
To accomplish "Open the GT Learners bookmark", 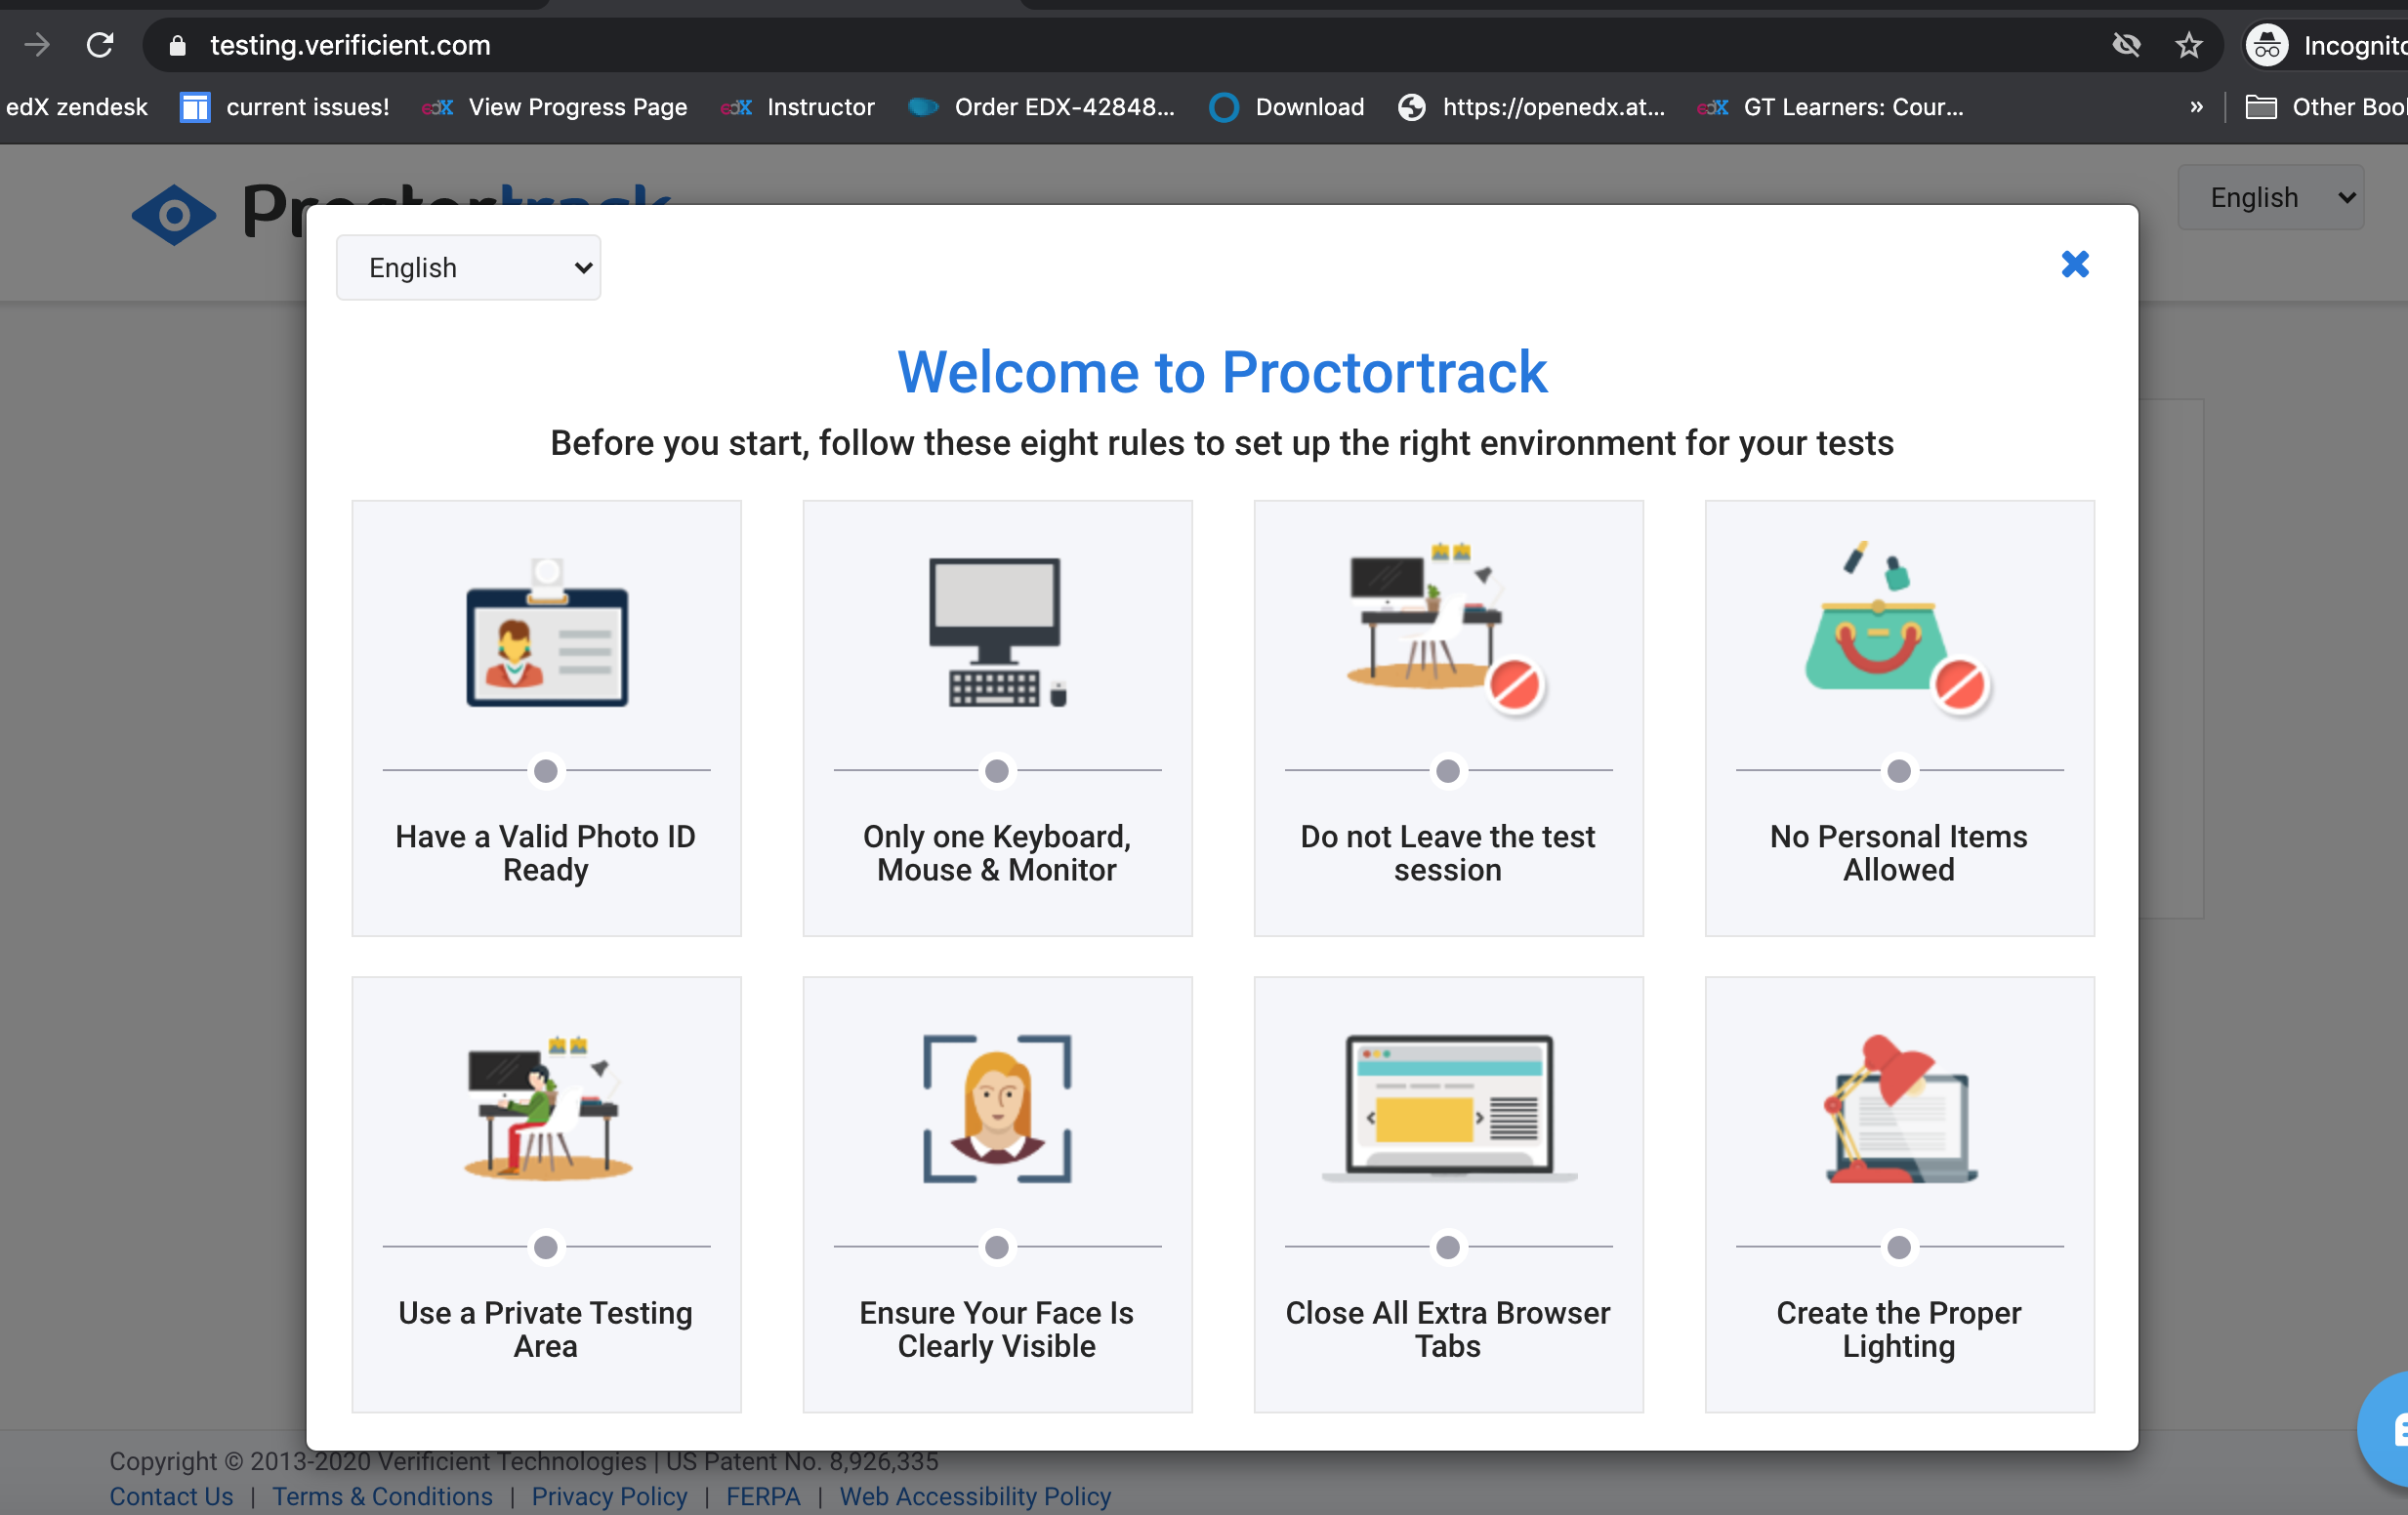I will tap(1855, 107).
